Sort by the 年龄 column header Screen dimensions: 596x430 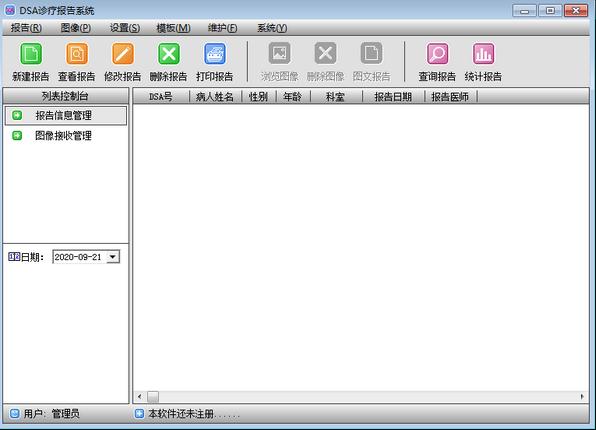point(293,97)
